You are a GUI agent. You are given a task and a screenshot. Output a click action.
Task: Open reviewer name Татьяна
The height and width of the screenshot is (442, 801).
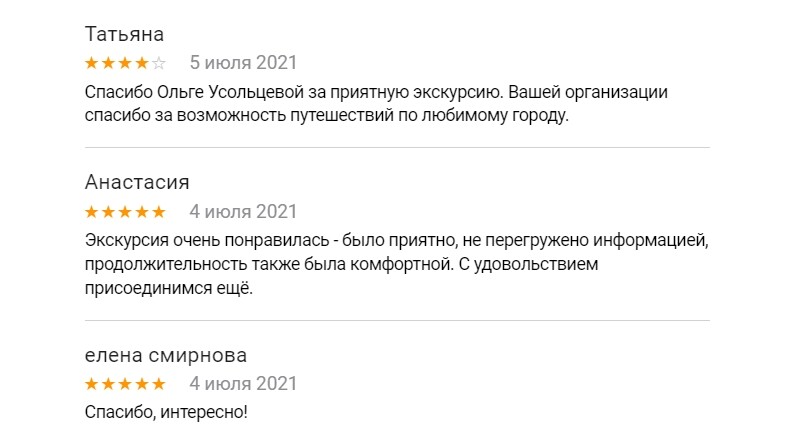(x=124, y=34)
